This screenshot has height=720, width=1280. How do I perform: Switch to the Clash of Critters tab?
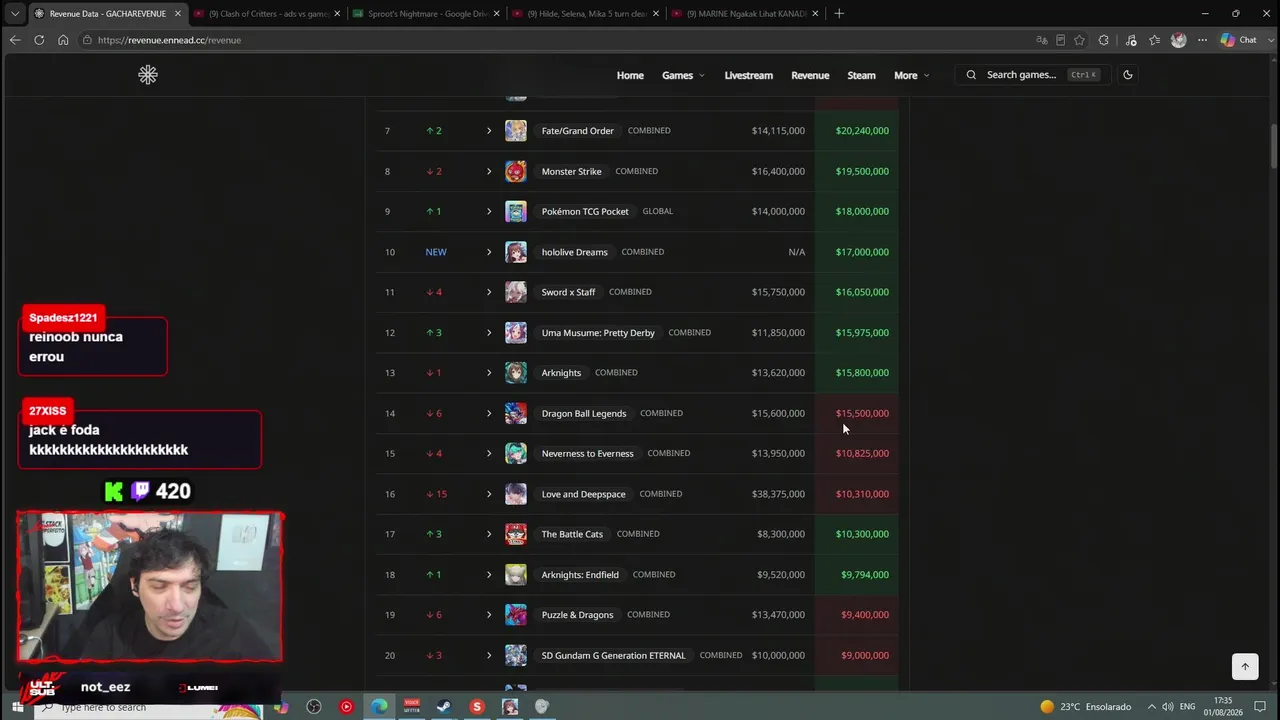point(268,14)
